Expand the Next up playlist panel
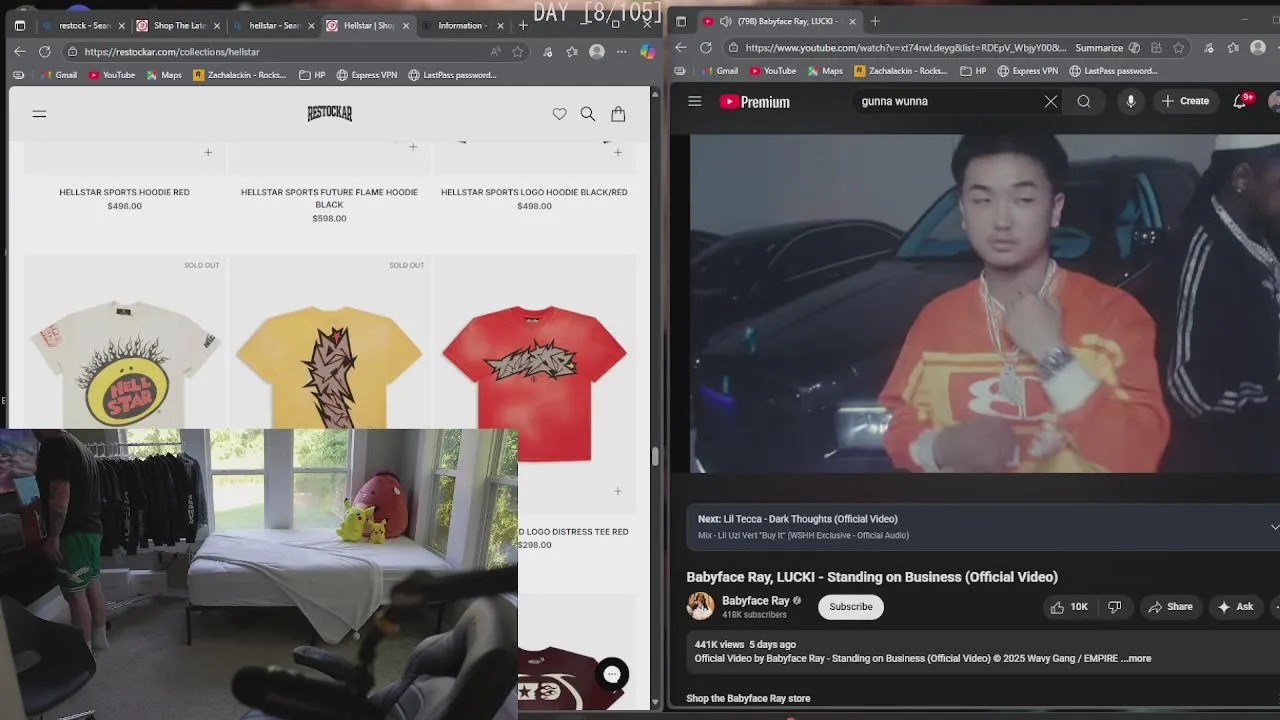1280x720 pixels. [1274, 527]
